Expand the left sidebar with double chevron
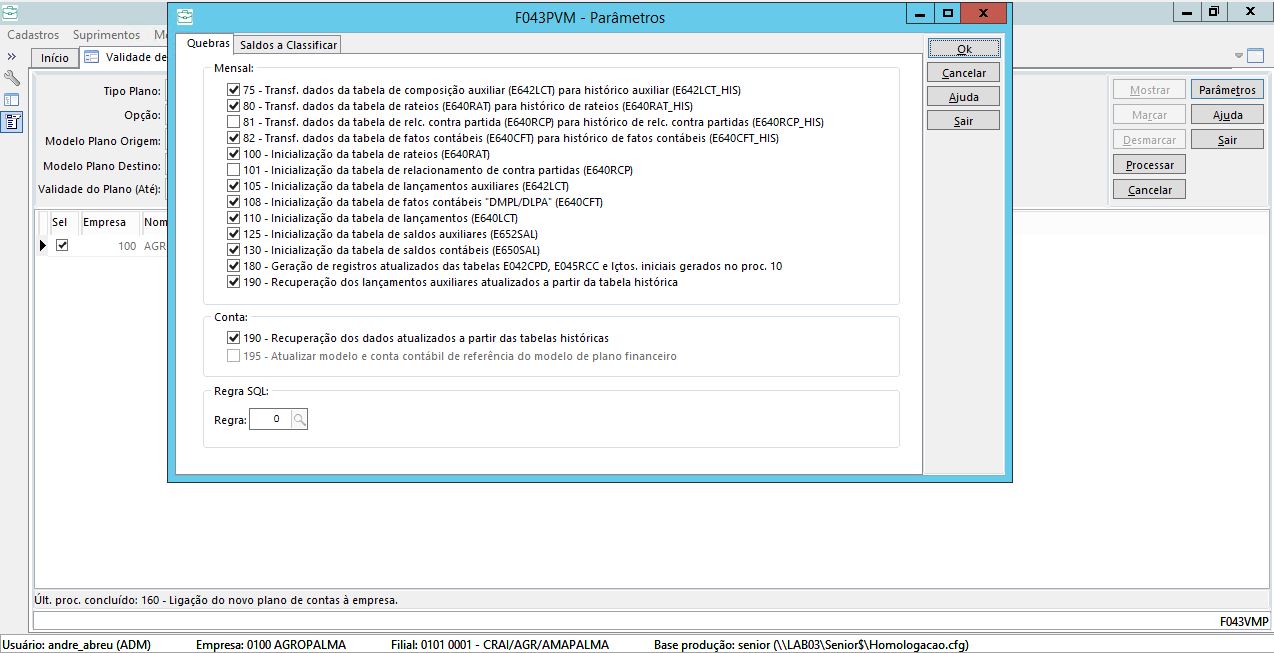The image size is (1274, 653). [12, 57]
